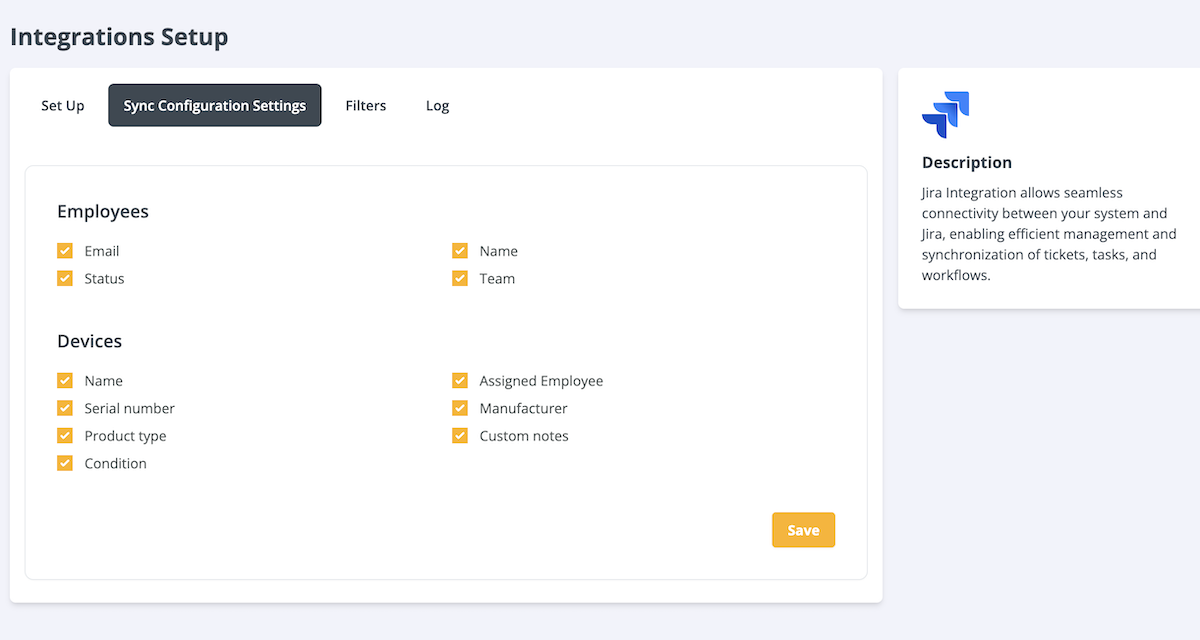Screen dimensions: 1200x640
Task: Toggle the Condition checkbox under Devices
Action: [x=65, y=463]
